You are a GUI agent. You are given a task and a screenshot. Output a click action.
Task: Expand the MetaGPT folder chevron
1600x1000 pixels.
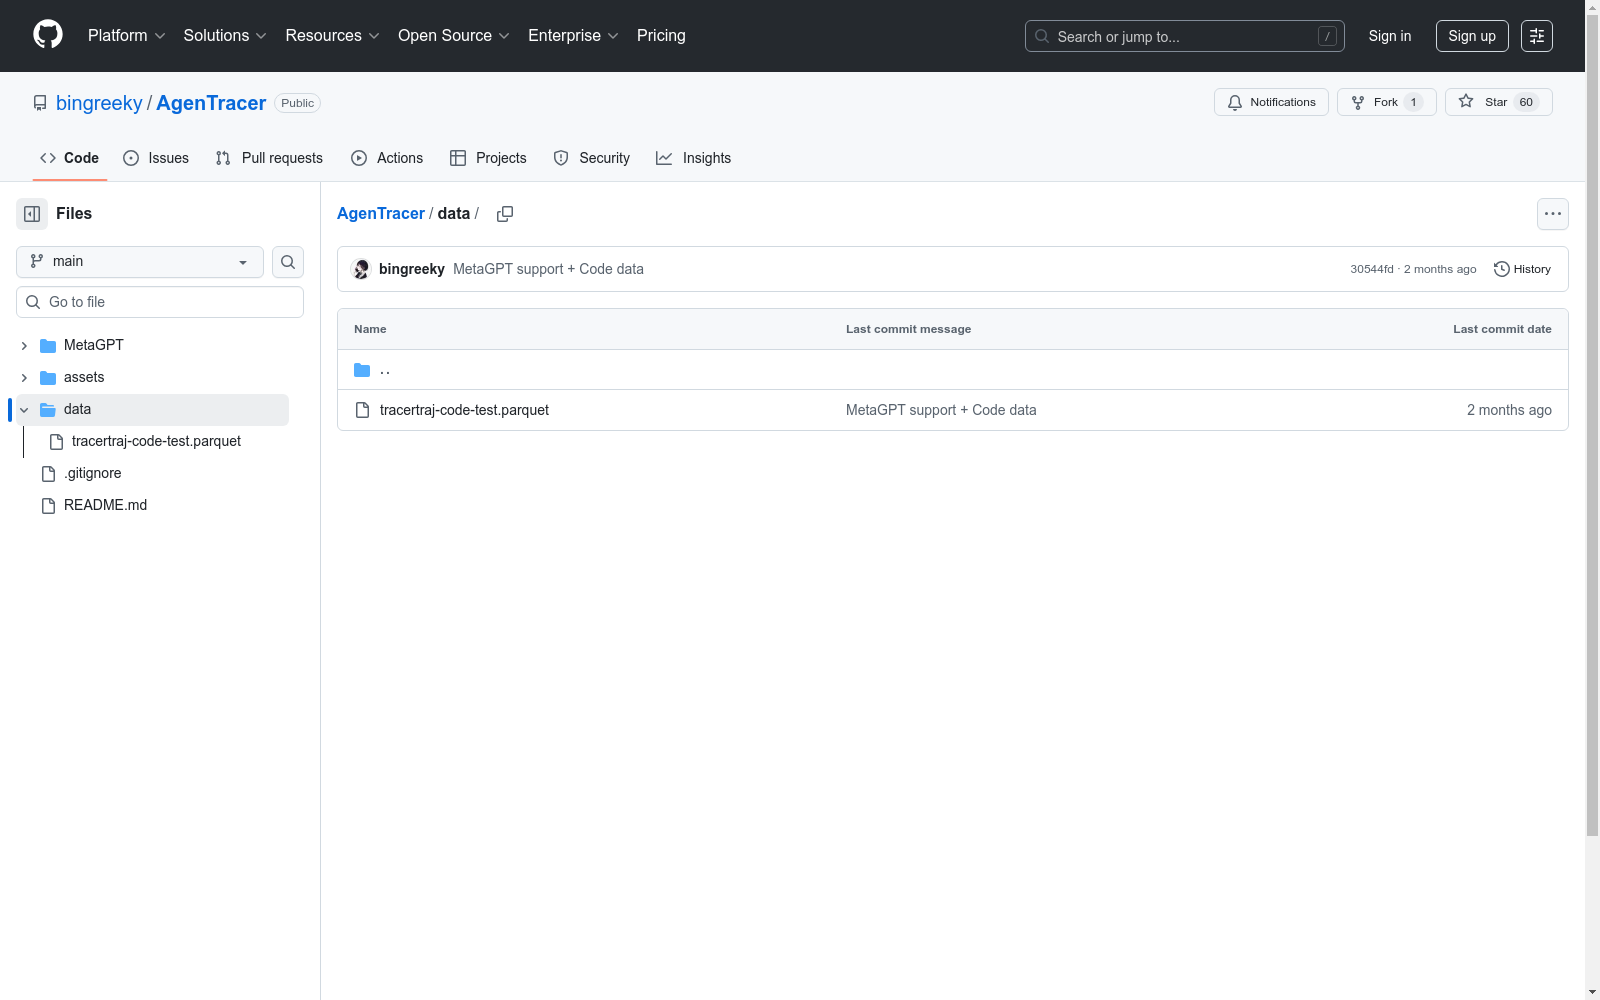click(24, 346)
